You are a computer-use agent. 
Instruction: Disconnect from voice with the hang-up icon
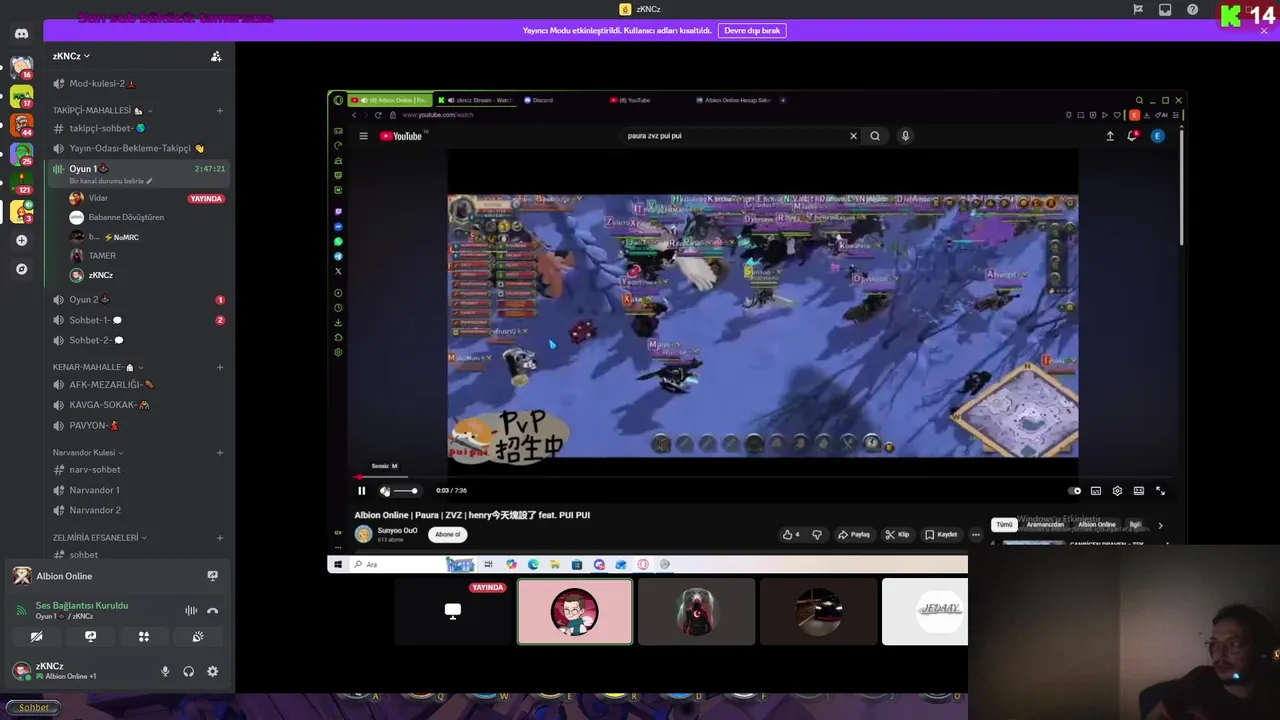tap(212, 611)
